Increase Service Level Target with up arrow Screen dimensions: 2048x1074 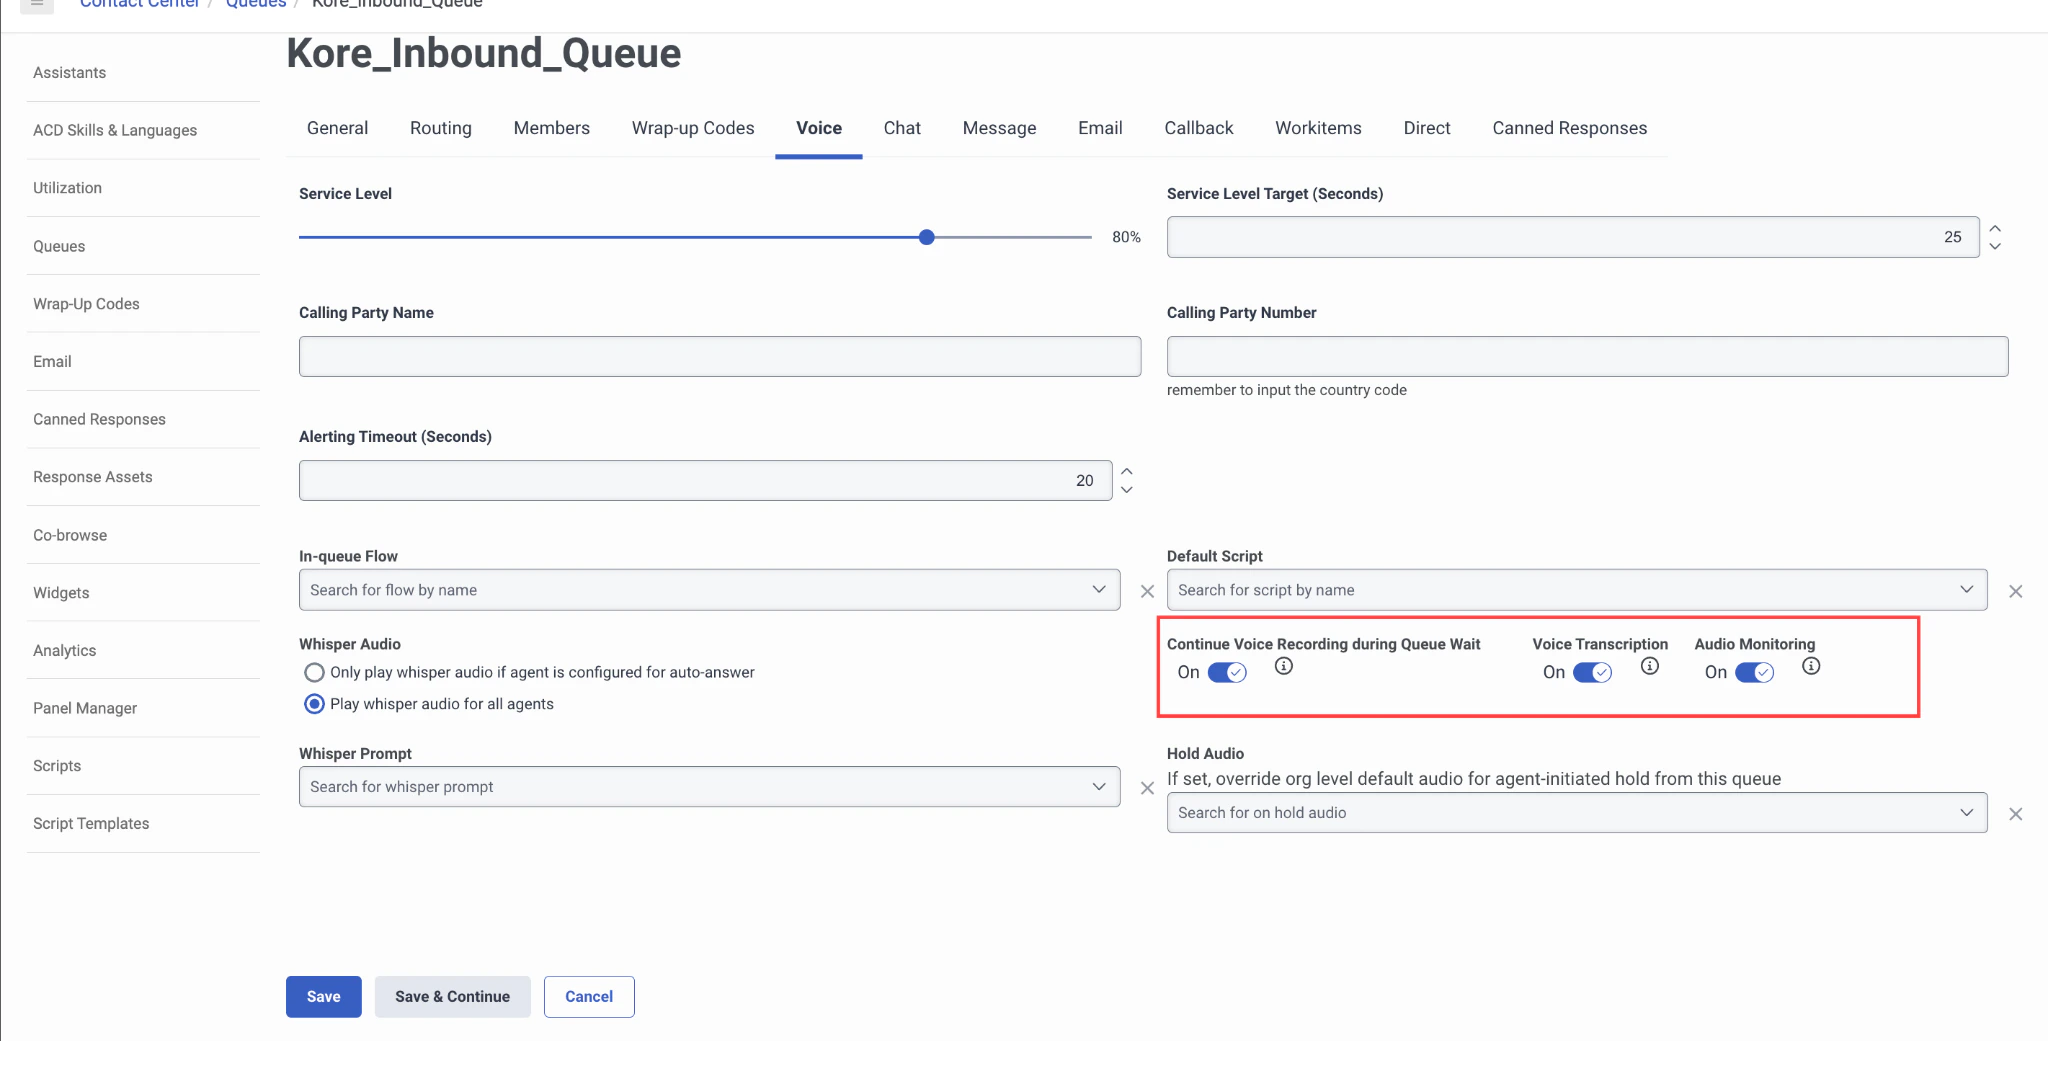[1995, 228]
